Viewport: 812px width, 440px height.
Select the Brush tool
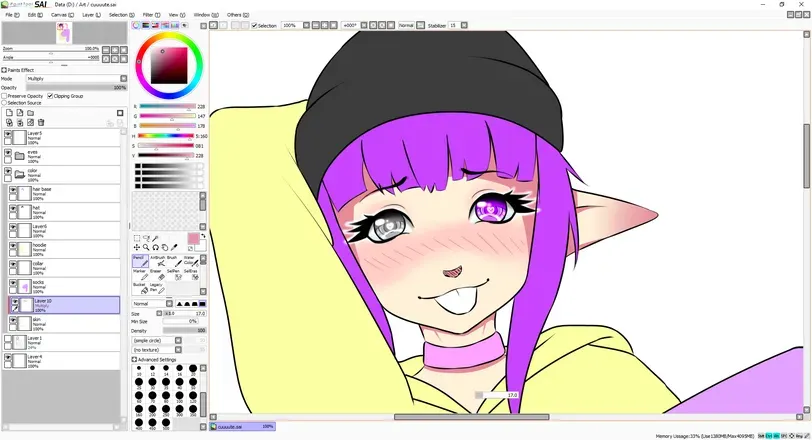pyautogui.click(x=173, y=261)
